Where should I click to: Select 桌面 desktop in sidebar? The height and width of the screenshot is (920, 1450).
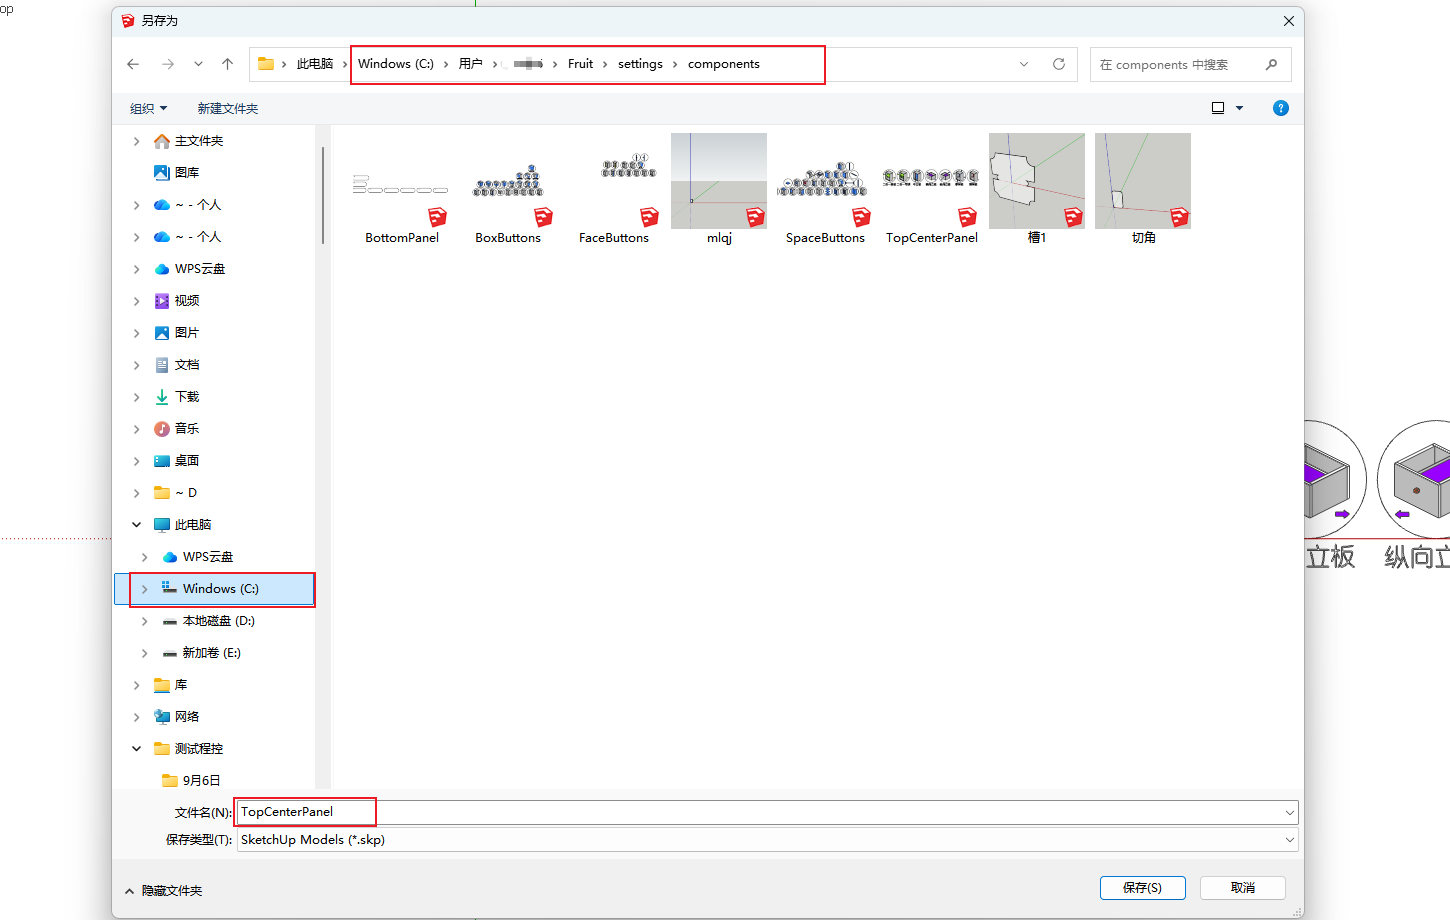pos(186,461)
